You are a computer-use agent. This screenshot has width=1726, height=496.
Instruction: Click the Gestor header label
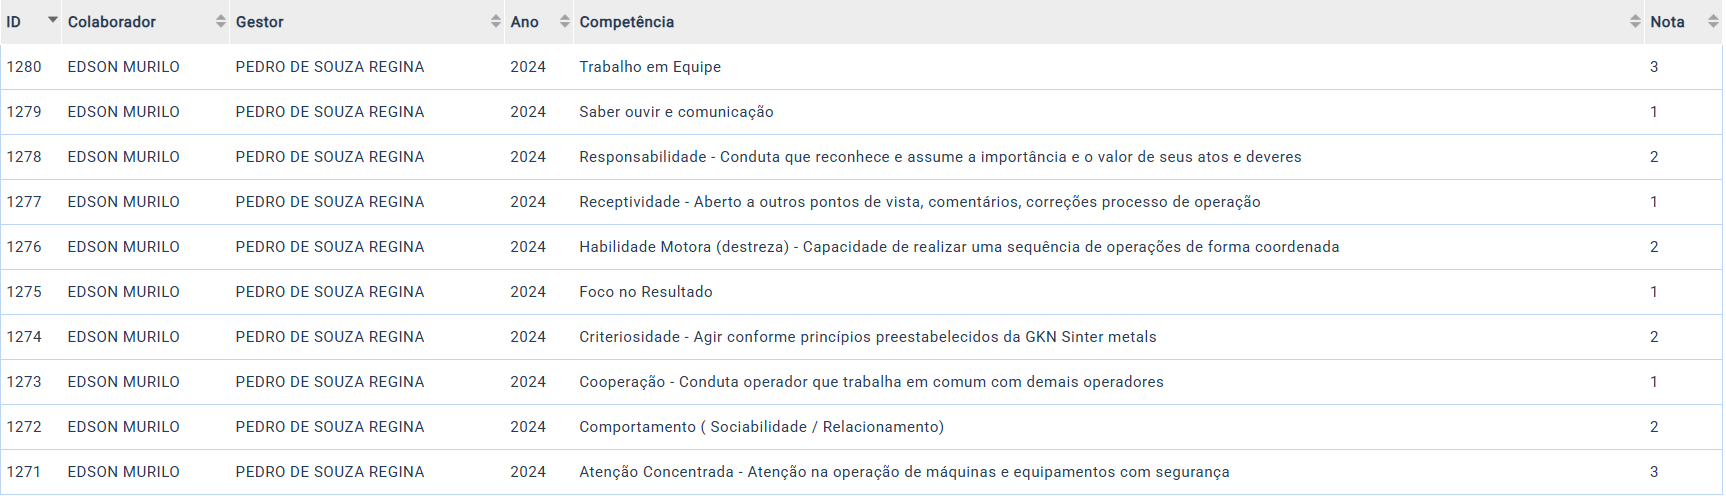tap(260, 22)
